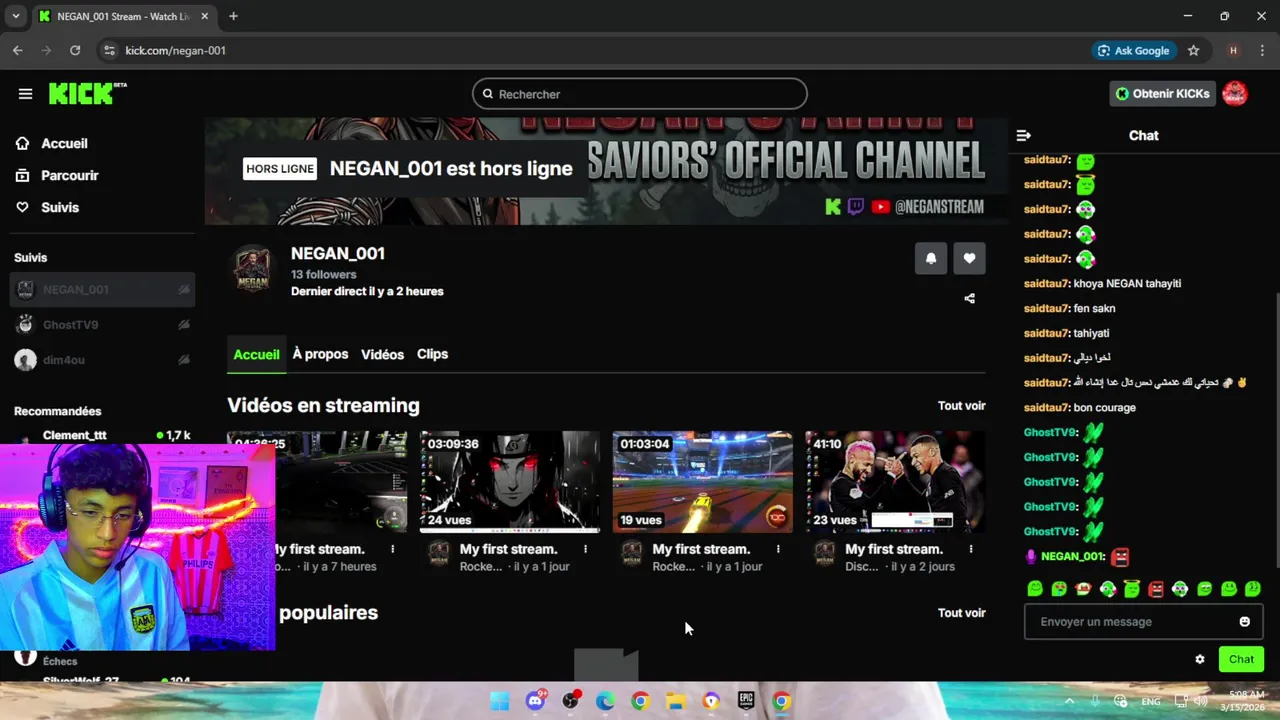Play the 41:10 video thumbnail
The image size is (1280, 720).
[895, 482]
